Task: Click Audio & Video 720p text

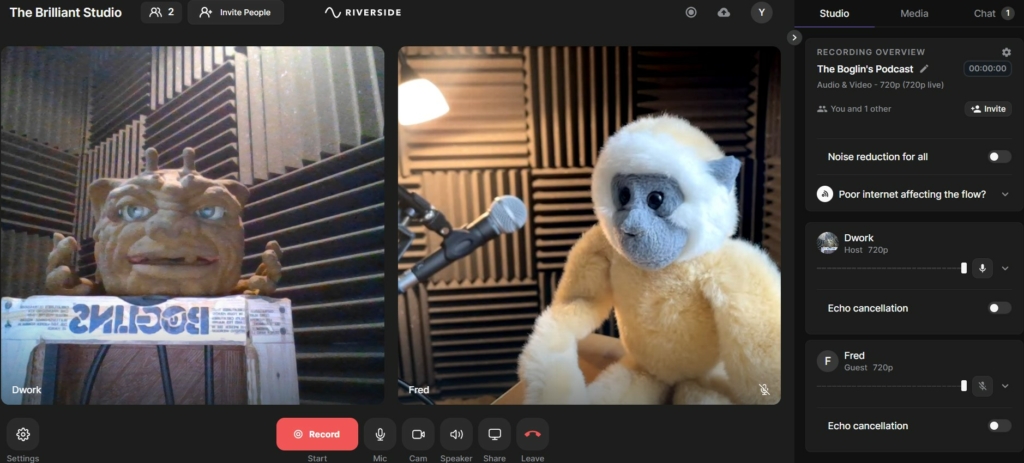Action: [x=880, y=85]
